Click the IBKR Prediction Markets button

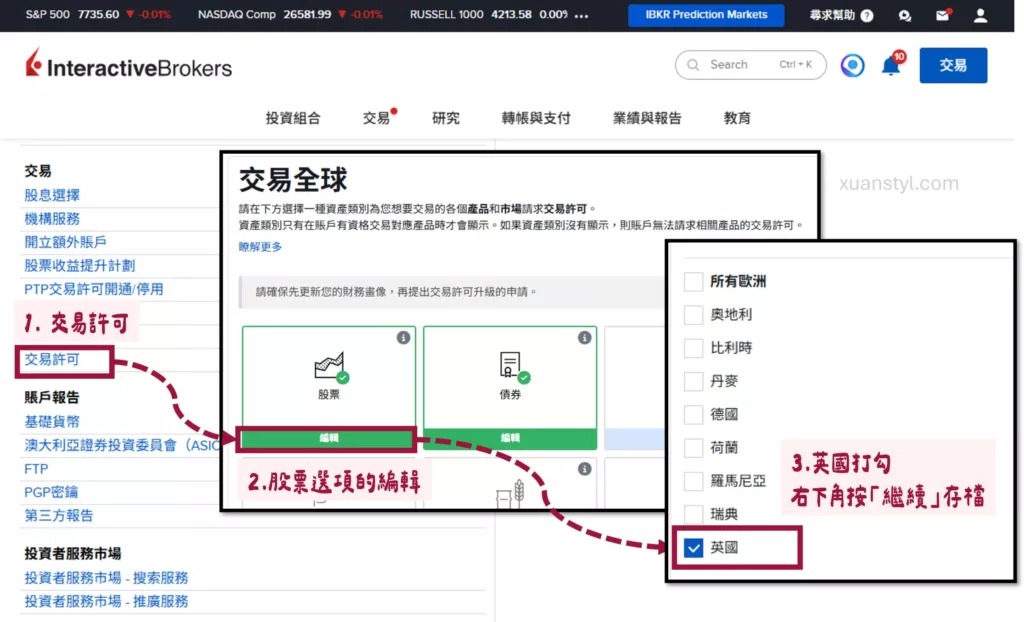coord(706,15)
